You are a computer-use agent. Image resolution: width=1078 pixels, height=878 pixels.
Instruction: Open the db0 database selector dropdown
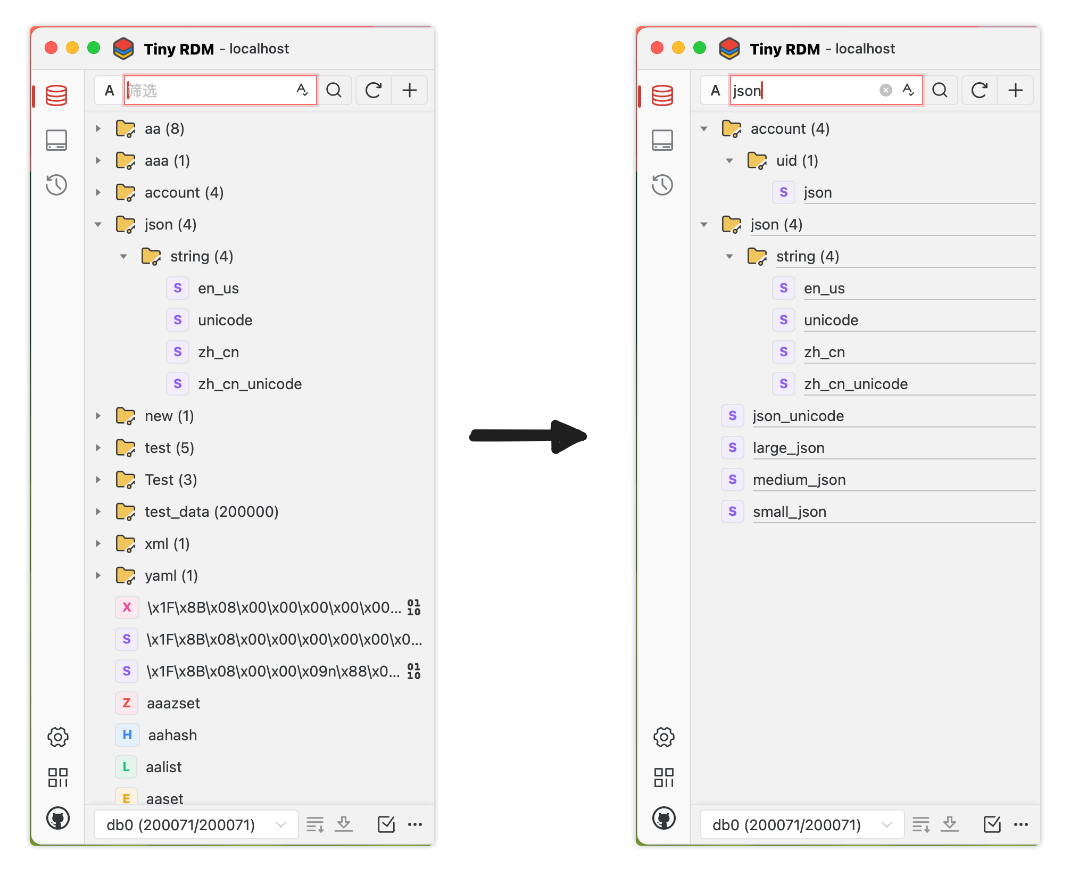point(195,824)
